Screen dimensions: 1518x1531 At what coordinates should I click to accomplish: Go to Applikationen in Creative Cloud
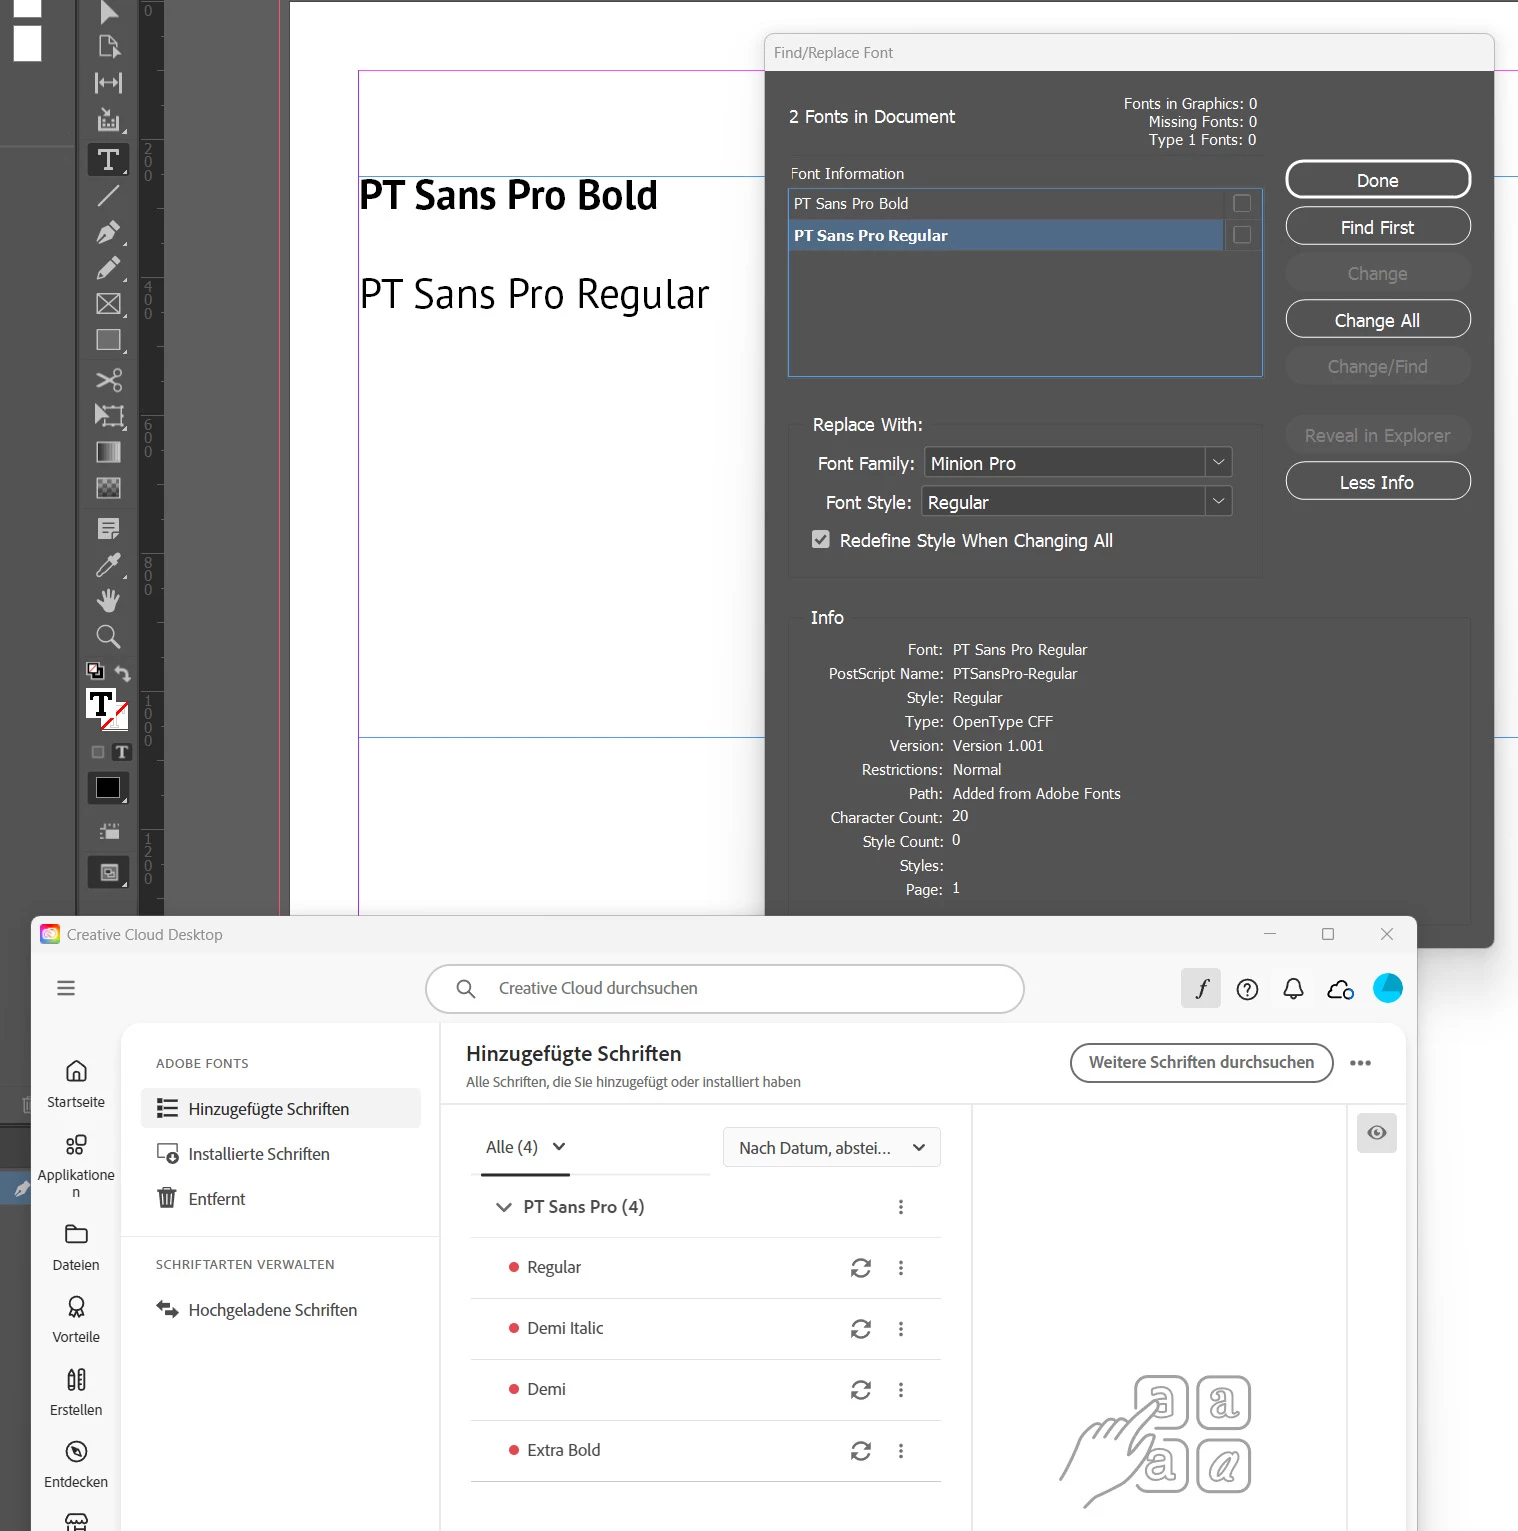(76, 1166)
